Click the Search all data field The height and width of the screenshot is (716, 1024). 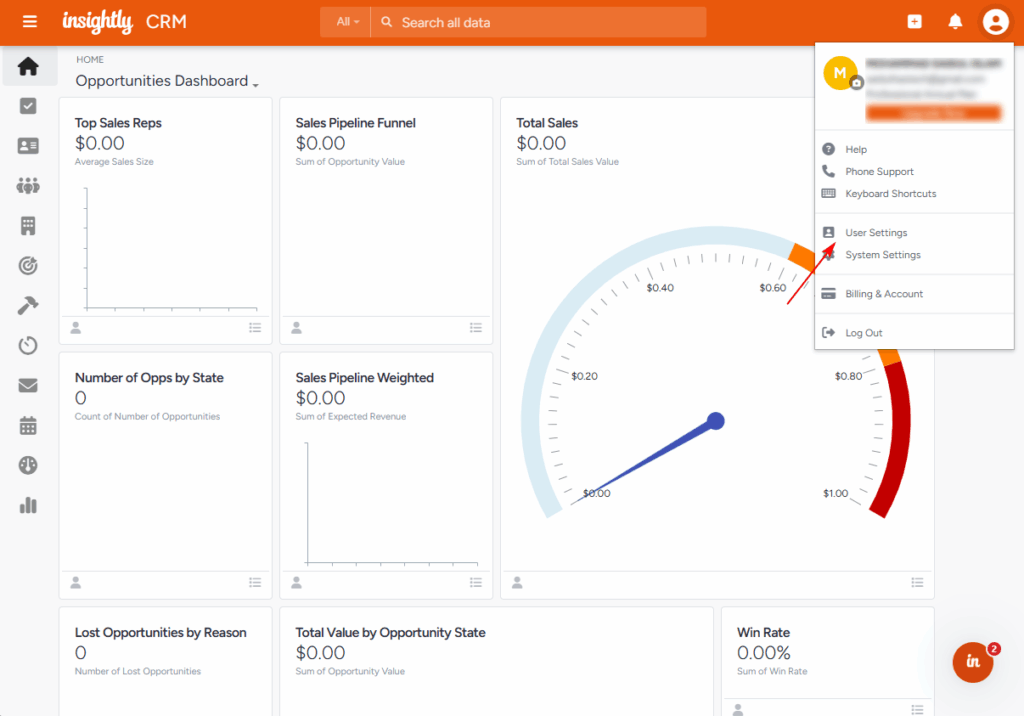540,22
